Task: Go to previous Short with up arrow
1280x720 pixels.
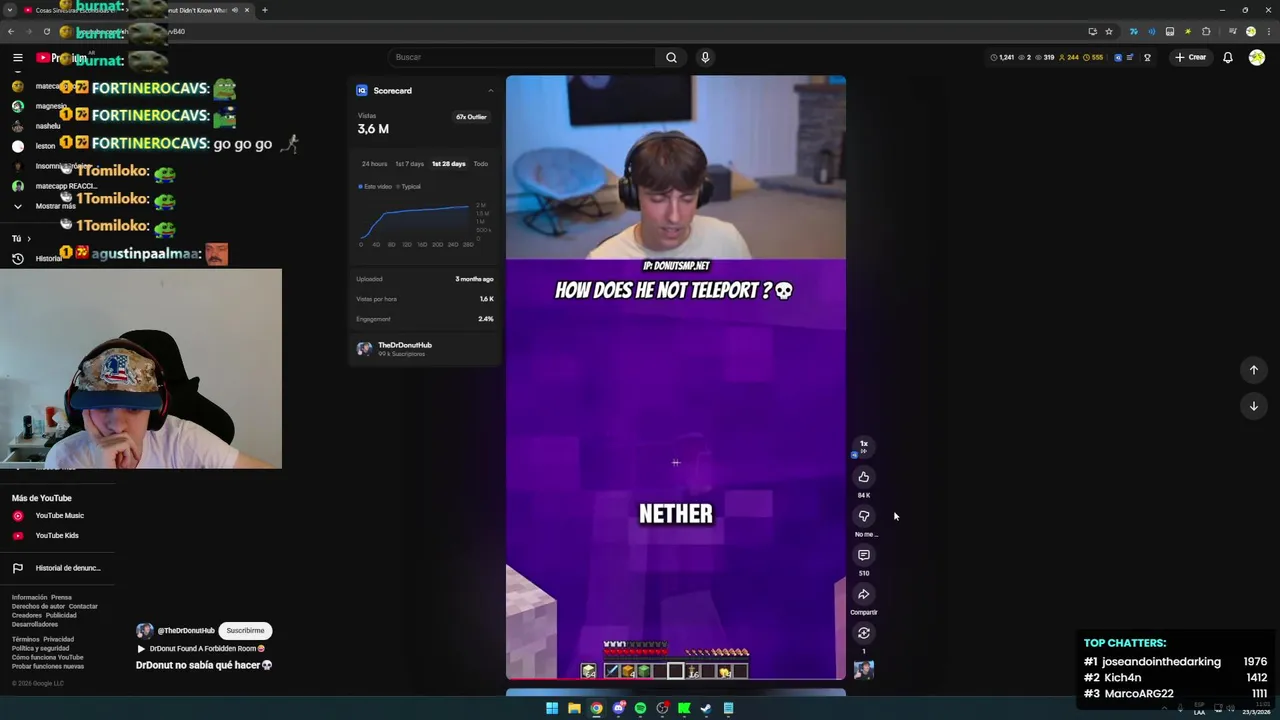Action: click(1253, 370)
